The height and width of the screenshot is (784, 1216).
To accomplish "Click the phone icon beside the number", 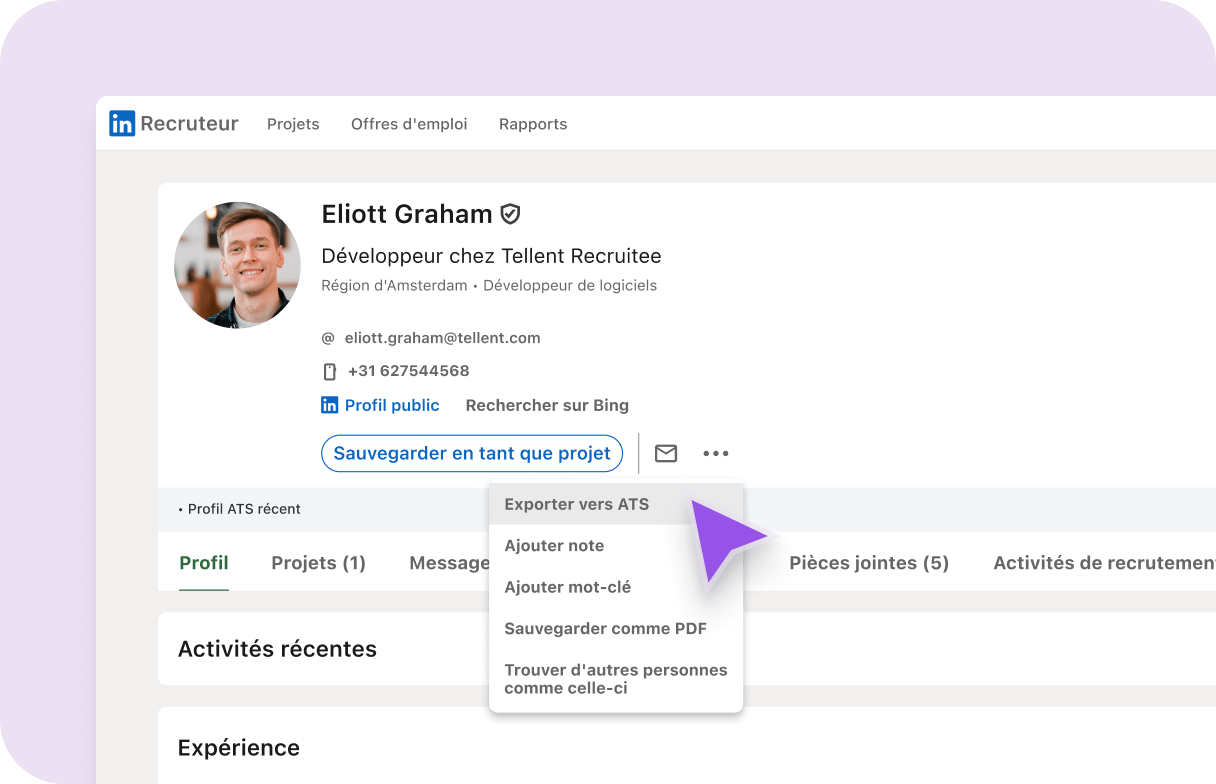I will [x=329, y=370].
